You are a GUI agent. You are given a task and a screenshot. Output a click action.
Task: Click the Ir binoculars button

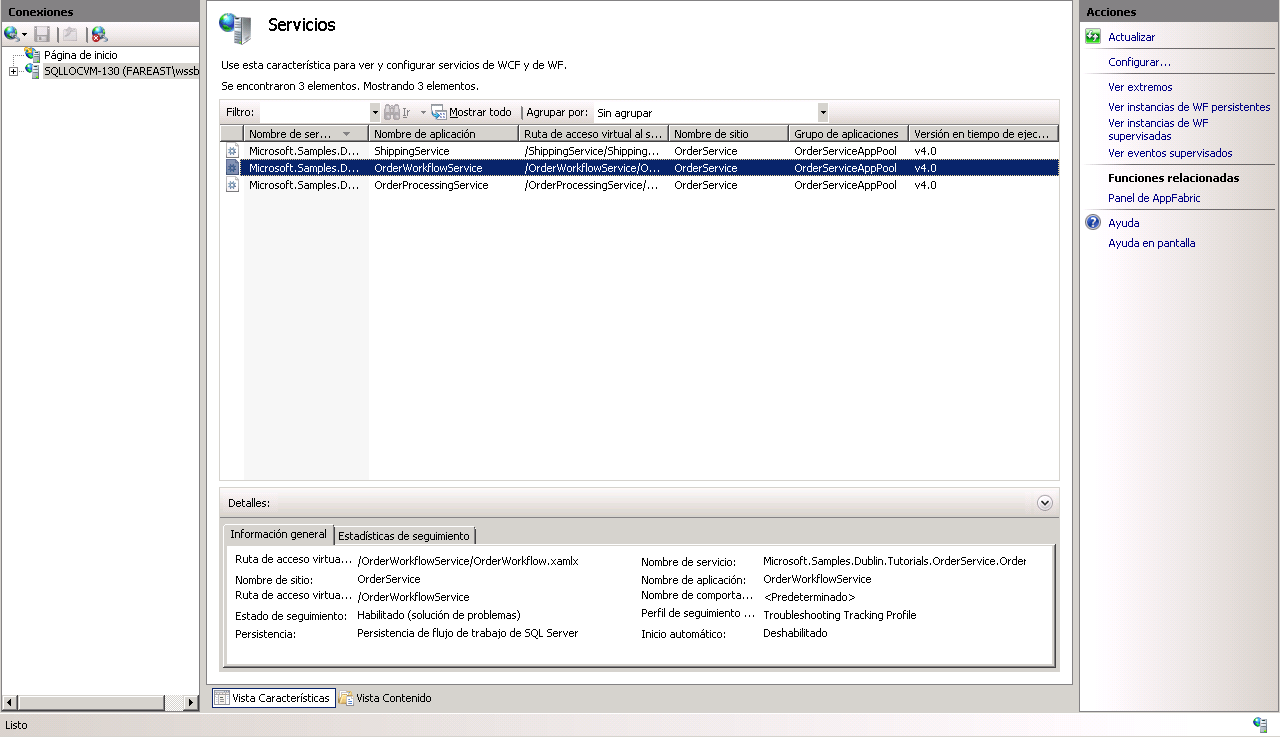click(x=397, y=113)
